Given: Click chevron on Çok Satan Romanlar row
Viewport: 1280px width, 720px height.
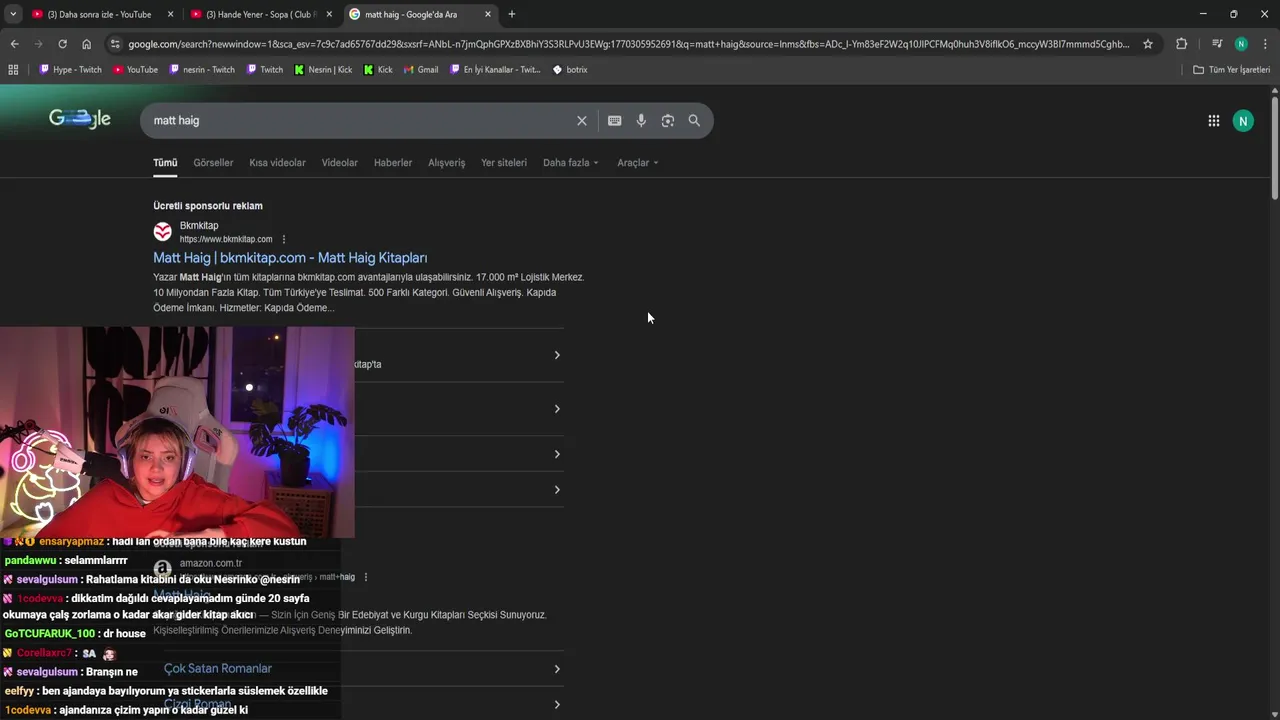Looking at the screenshot, I should (x=557, y=669).
